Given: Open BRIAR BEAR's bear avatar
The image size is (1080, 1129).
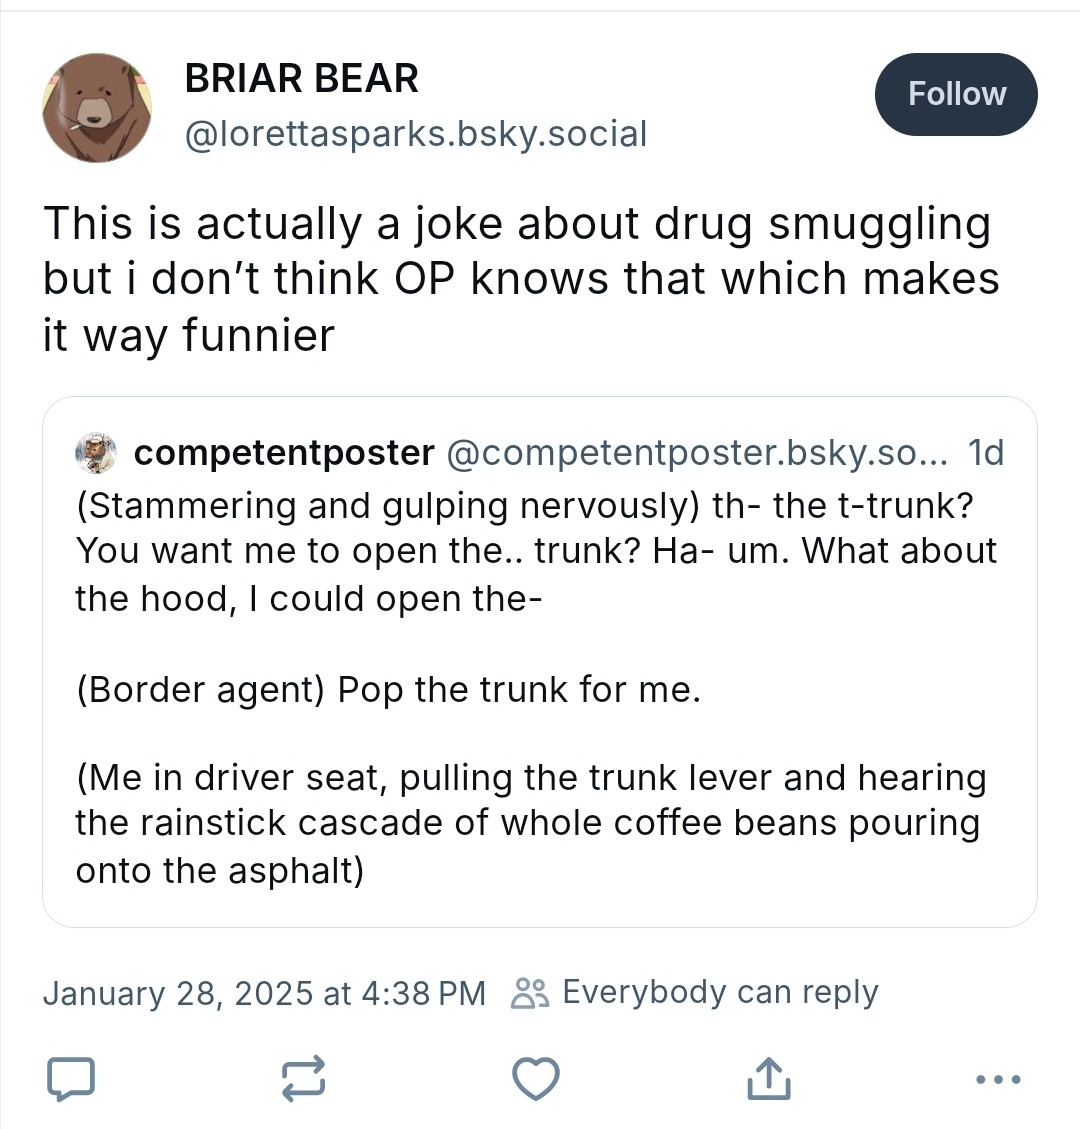Looking at the screenshot, I should point(97,107).
